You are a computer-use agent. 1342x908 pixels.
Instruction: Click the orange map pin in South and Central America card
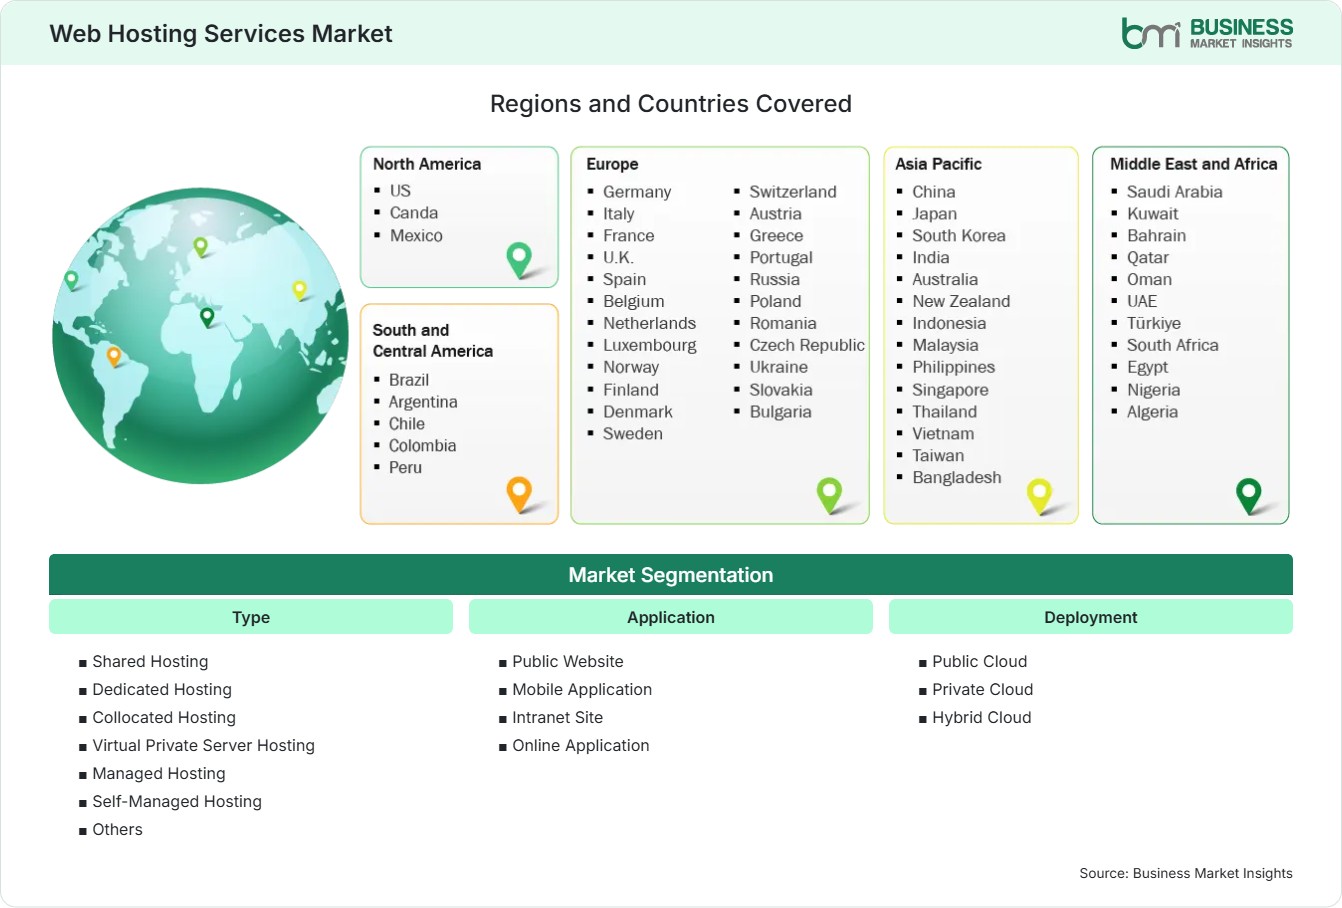519,494
